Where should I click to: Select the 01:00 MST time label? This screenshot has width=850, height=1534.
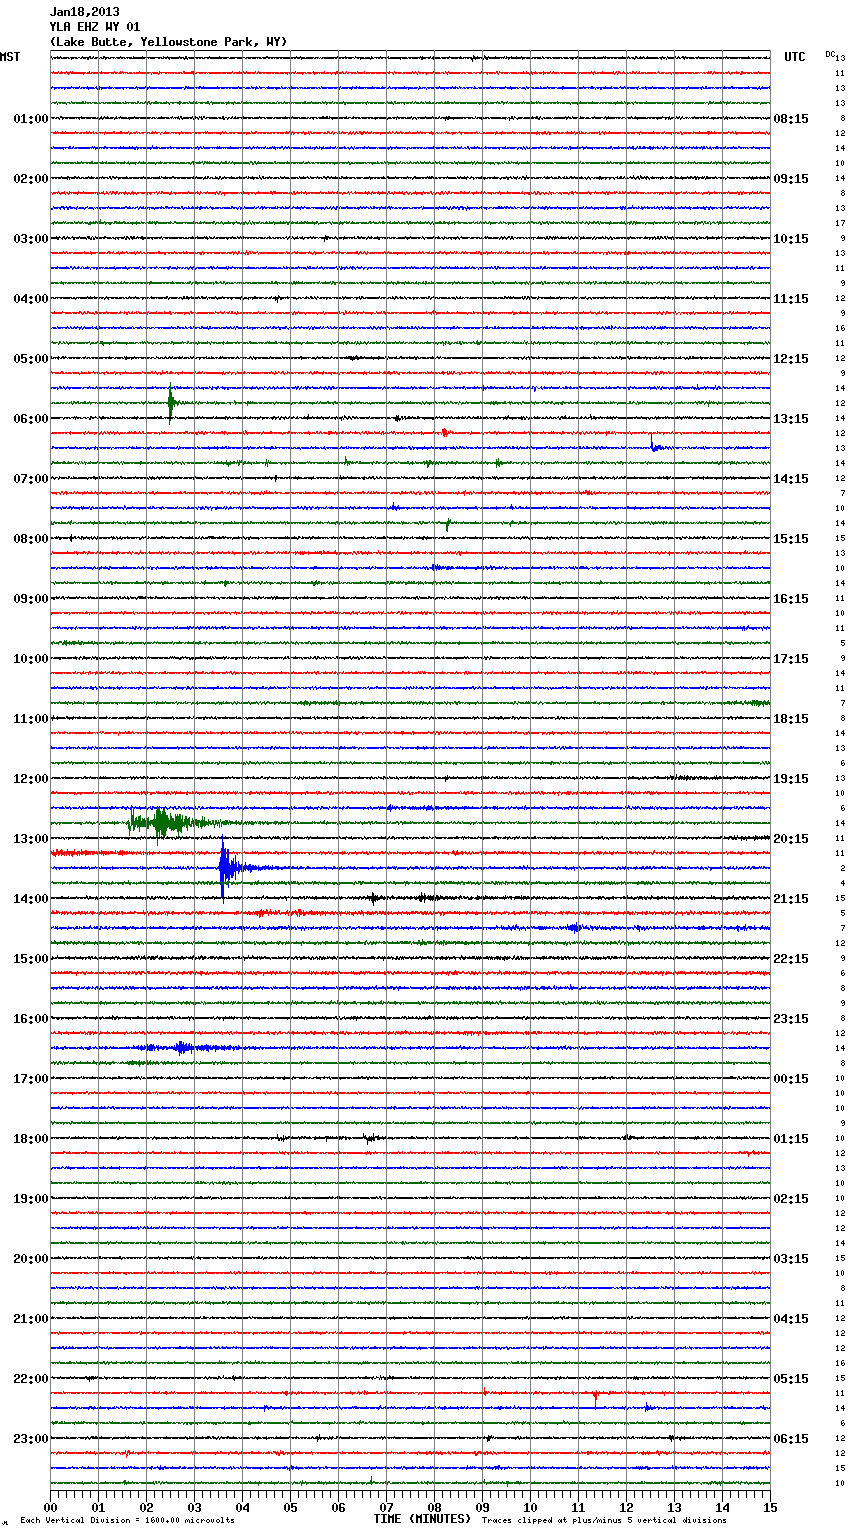(31, 119)
